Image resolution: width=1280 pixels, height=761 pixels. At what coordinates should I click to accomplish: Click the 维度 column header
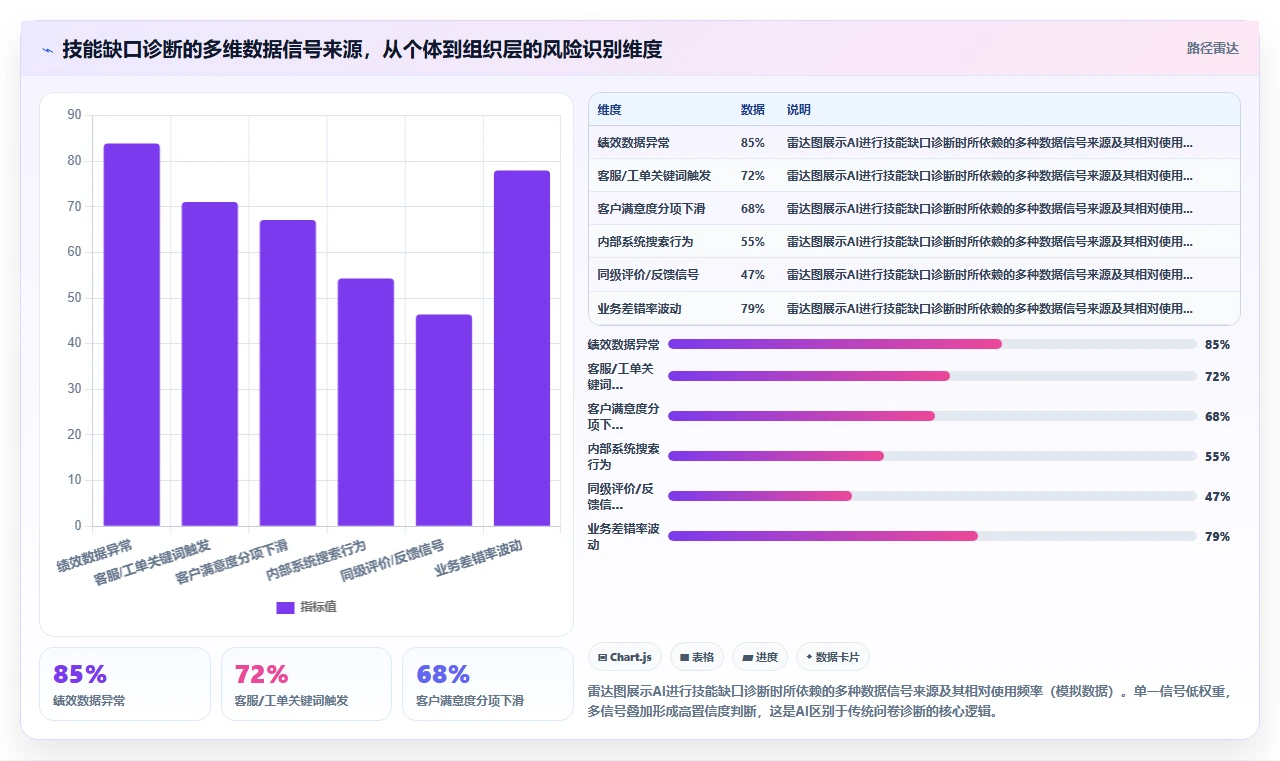pos(609,110)
